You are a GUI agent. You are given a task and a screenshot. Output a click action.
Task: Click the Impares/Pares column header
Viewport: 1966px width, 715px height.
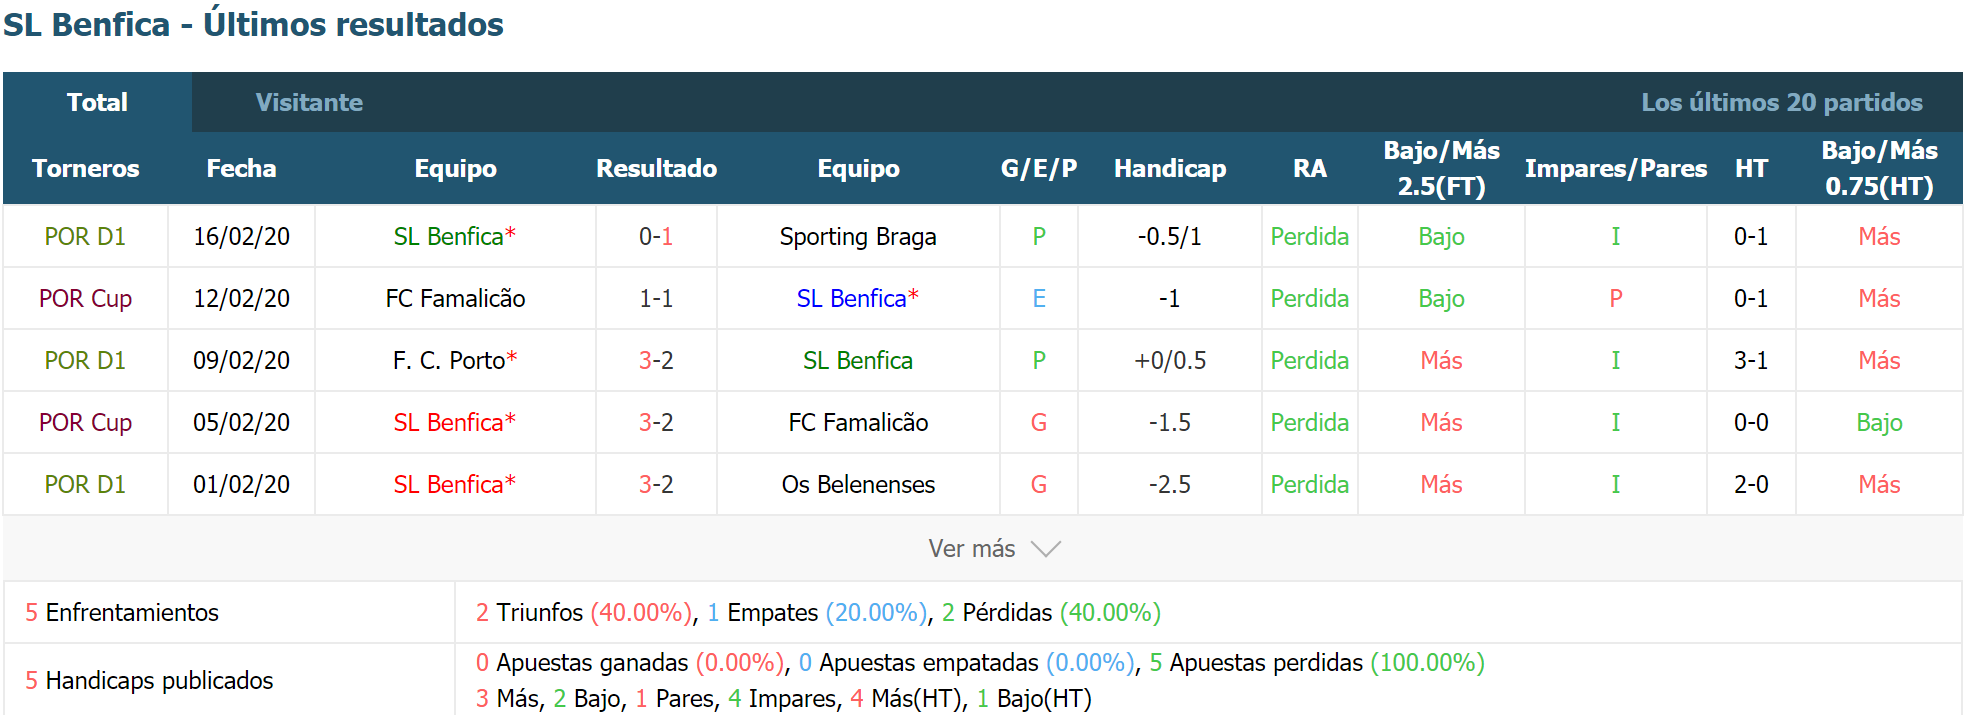pyautogui.click(x=1615, y=168)
